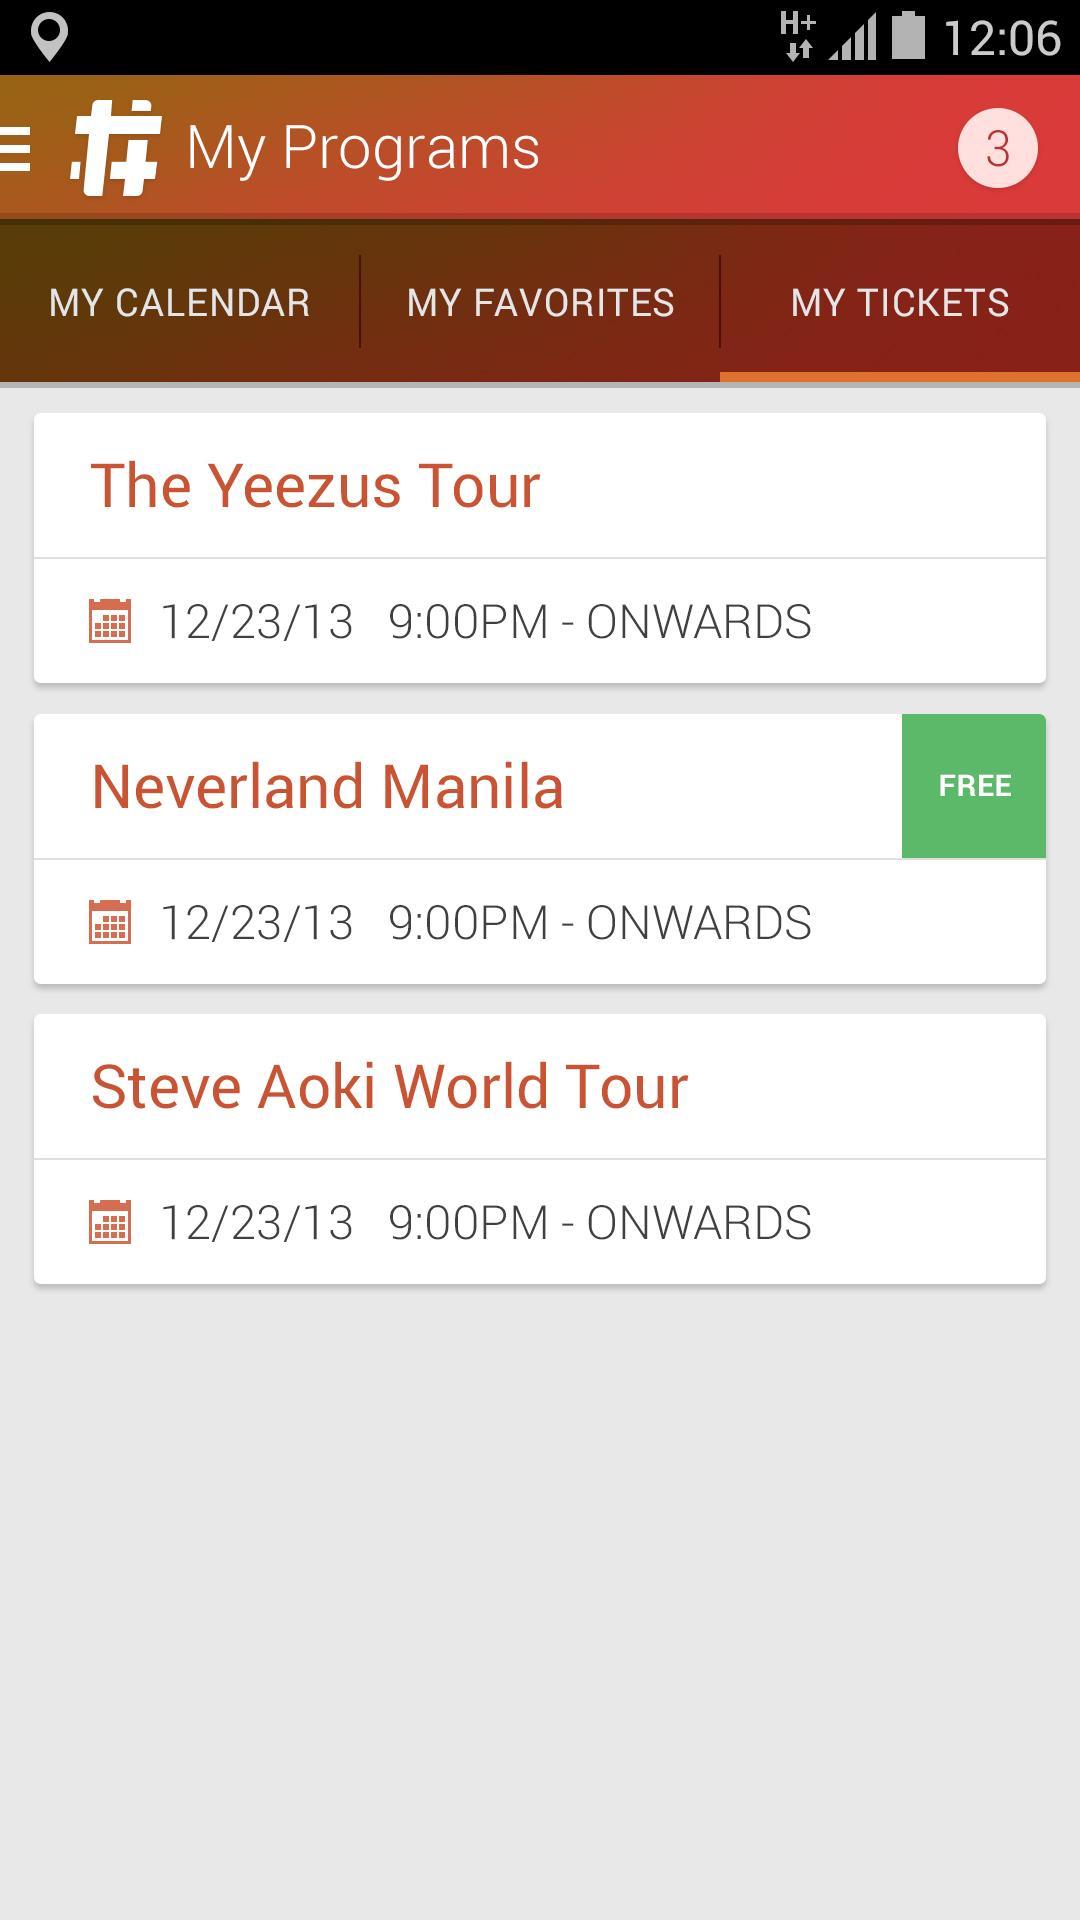Tap calendar icon on Yeezus Tour card
Image resolution: width=1080 pixels, height=1920 pixels.
[x=110, y=621]
